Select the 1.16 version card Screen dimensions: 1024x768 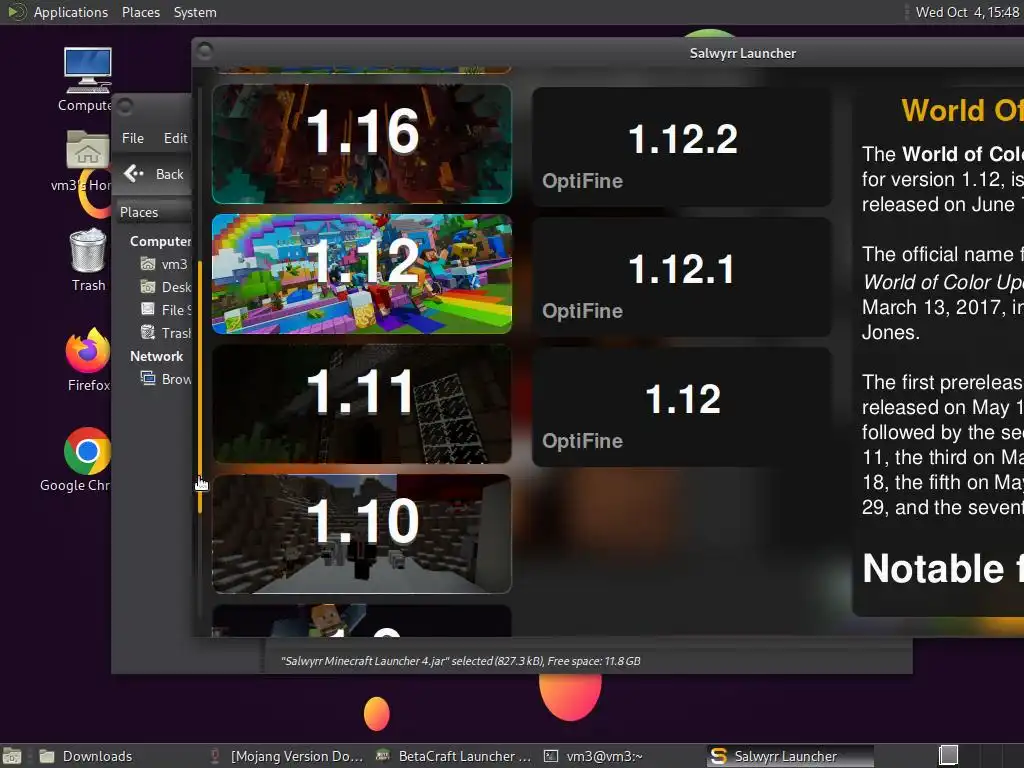point(362,144)
